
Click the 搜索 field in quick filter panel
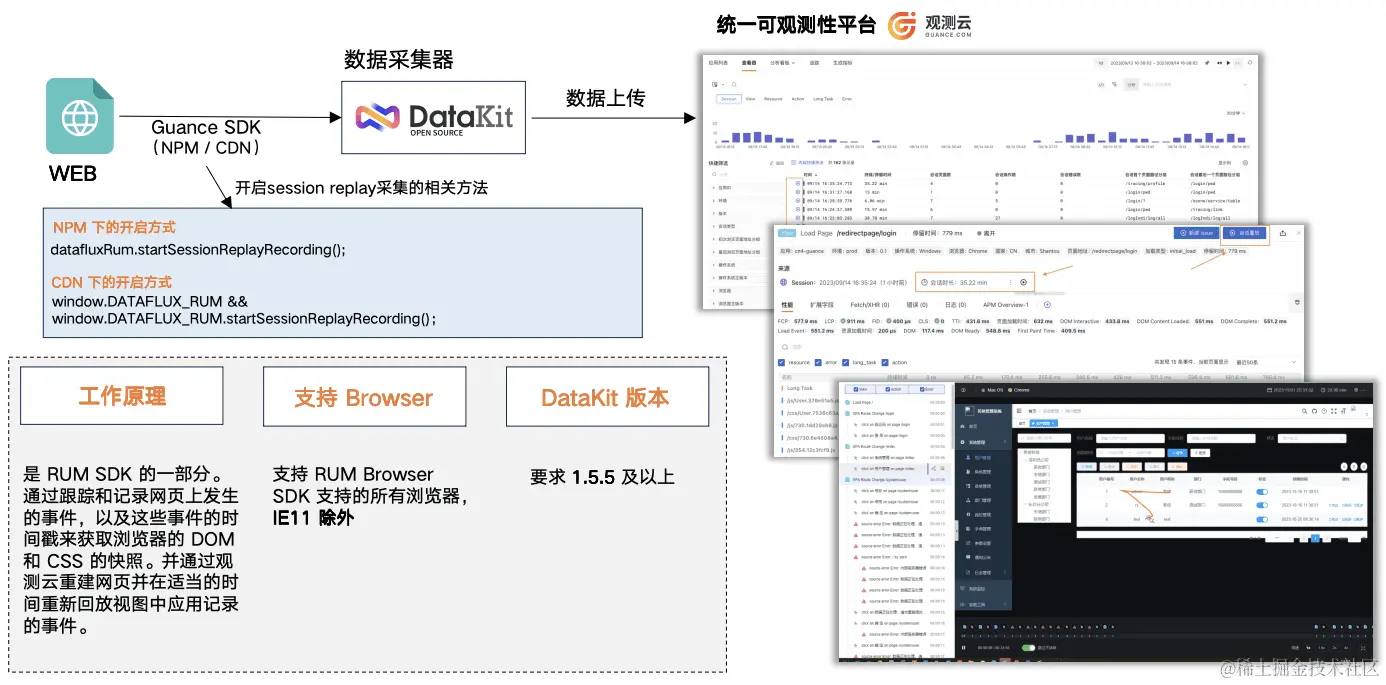click(745, 174)
